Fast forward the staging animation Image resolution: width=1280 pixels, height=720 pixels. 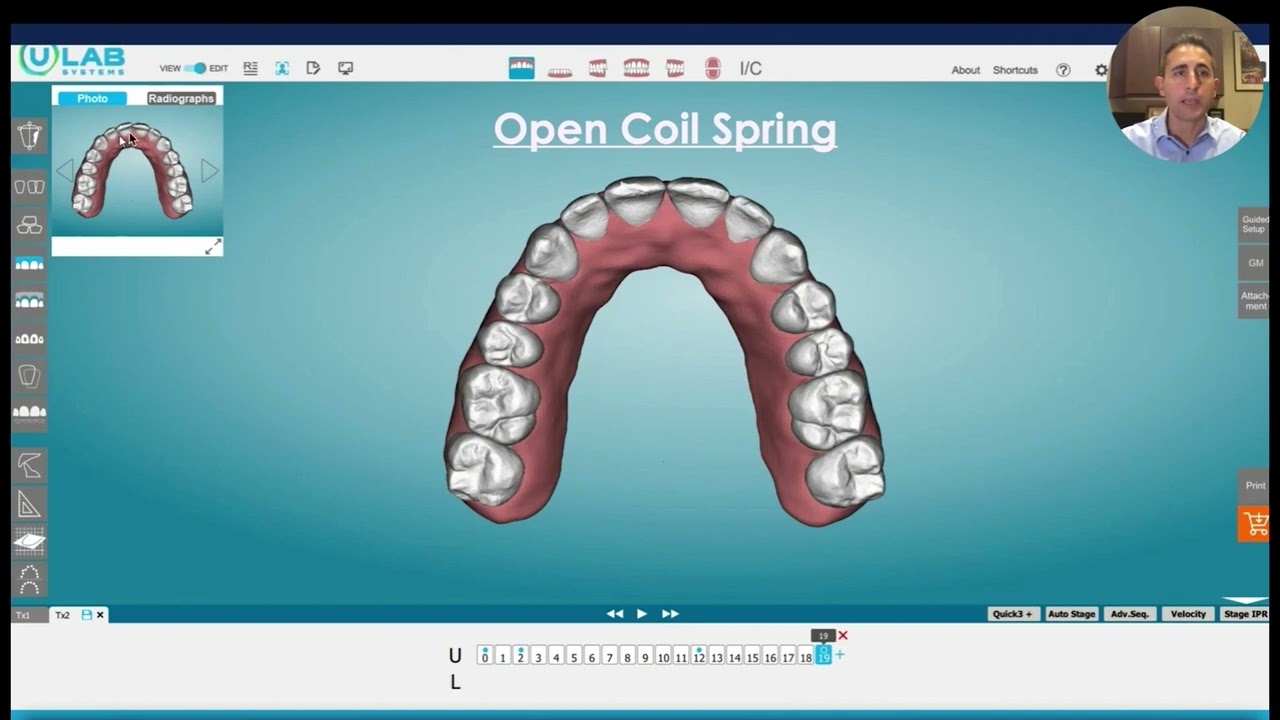pyautogui.click(x=670, y=614)
